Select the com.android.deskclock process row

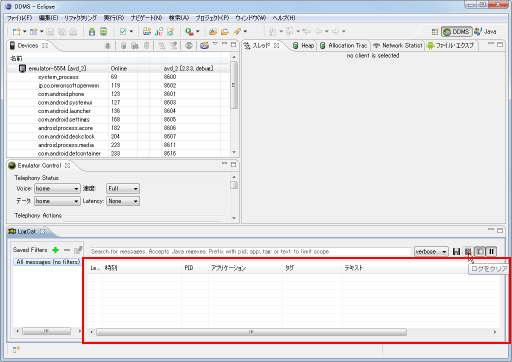pos(118,137)
